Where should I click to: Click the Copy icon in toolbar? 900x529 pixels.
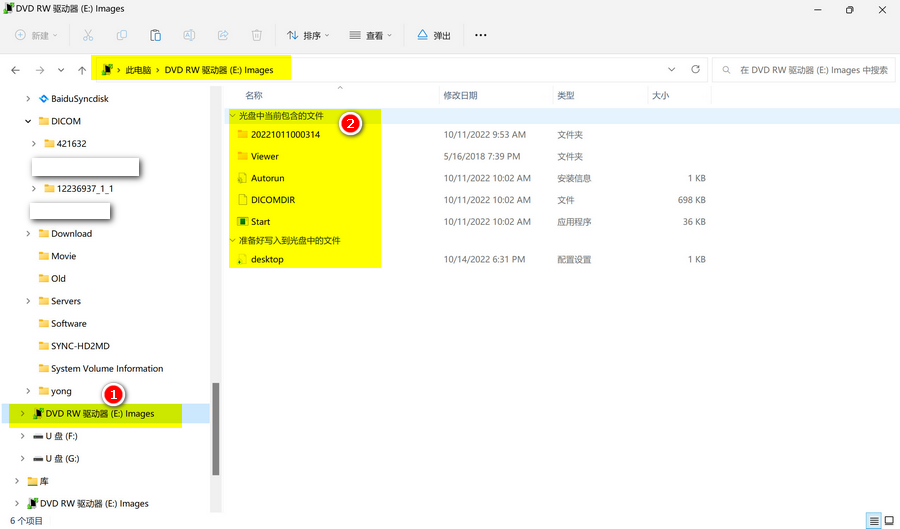coord(122,36)
